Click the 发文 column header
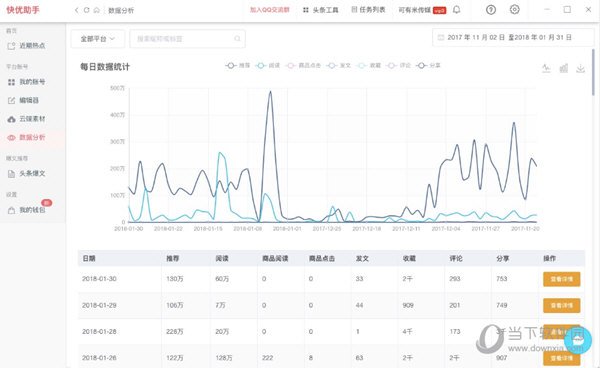 (362, 259)
